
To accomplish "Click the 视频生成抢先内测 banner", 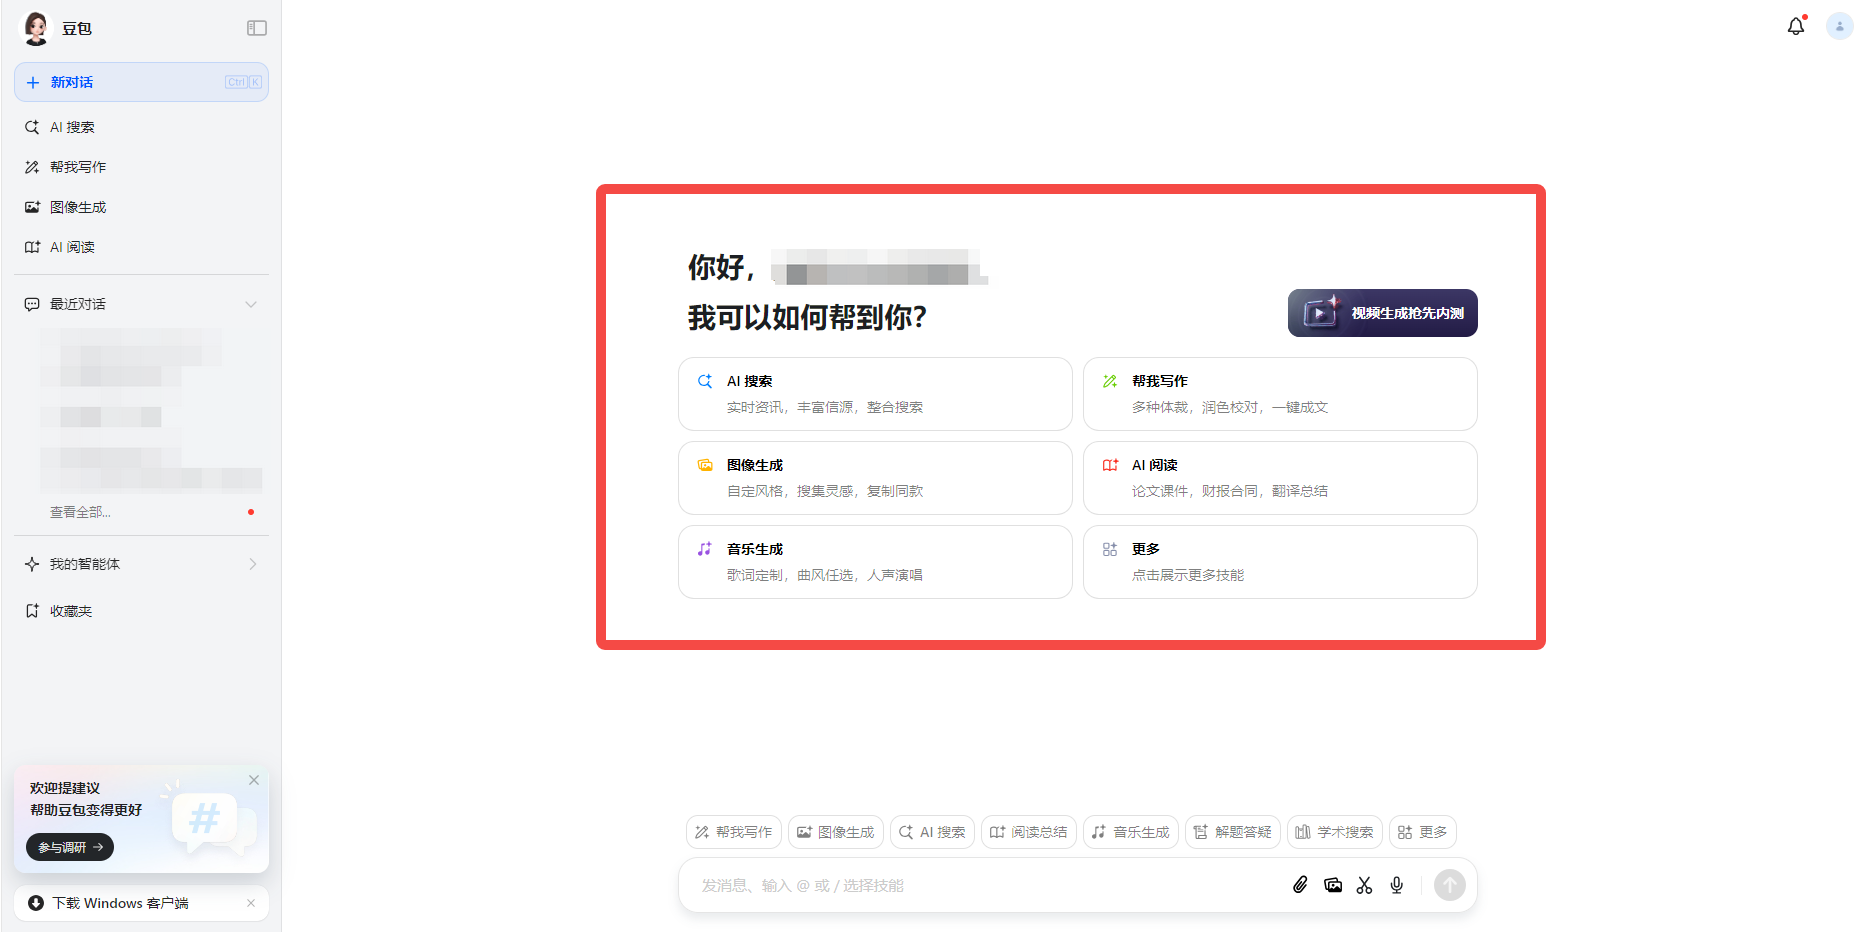I will (1382, 313).
